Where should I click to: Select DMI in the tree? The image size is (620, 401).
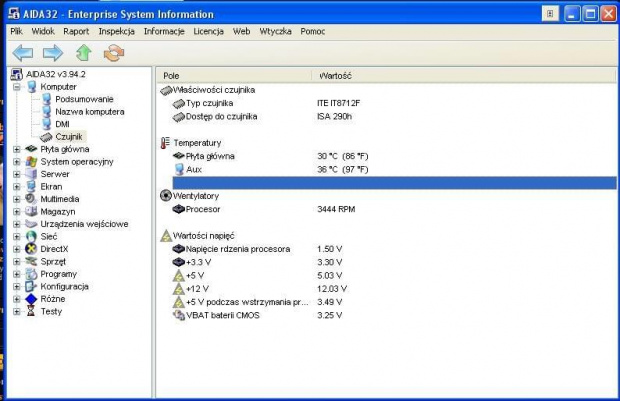[62, 124]
